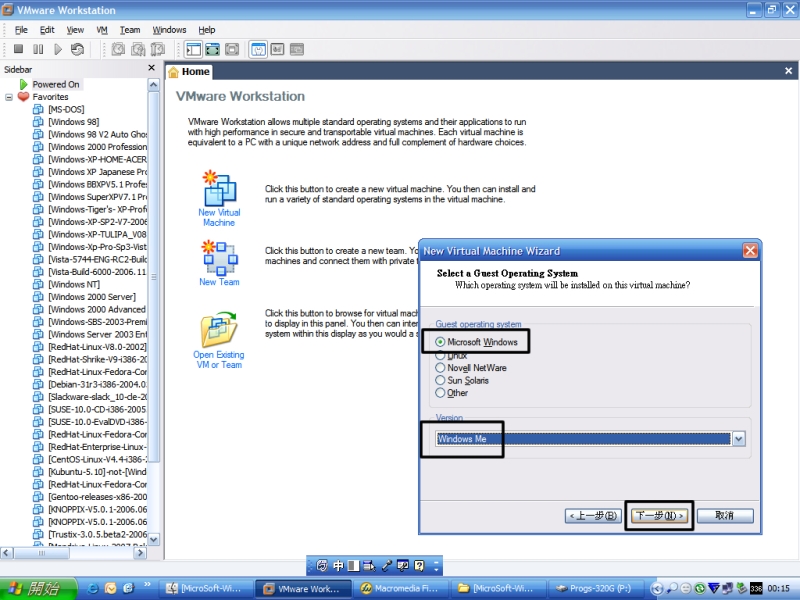Click the Power Off stop toolbar icon

point(18,49)
